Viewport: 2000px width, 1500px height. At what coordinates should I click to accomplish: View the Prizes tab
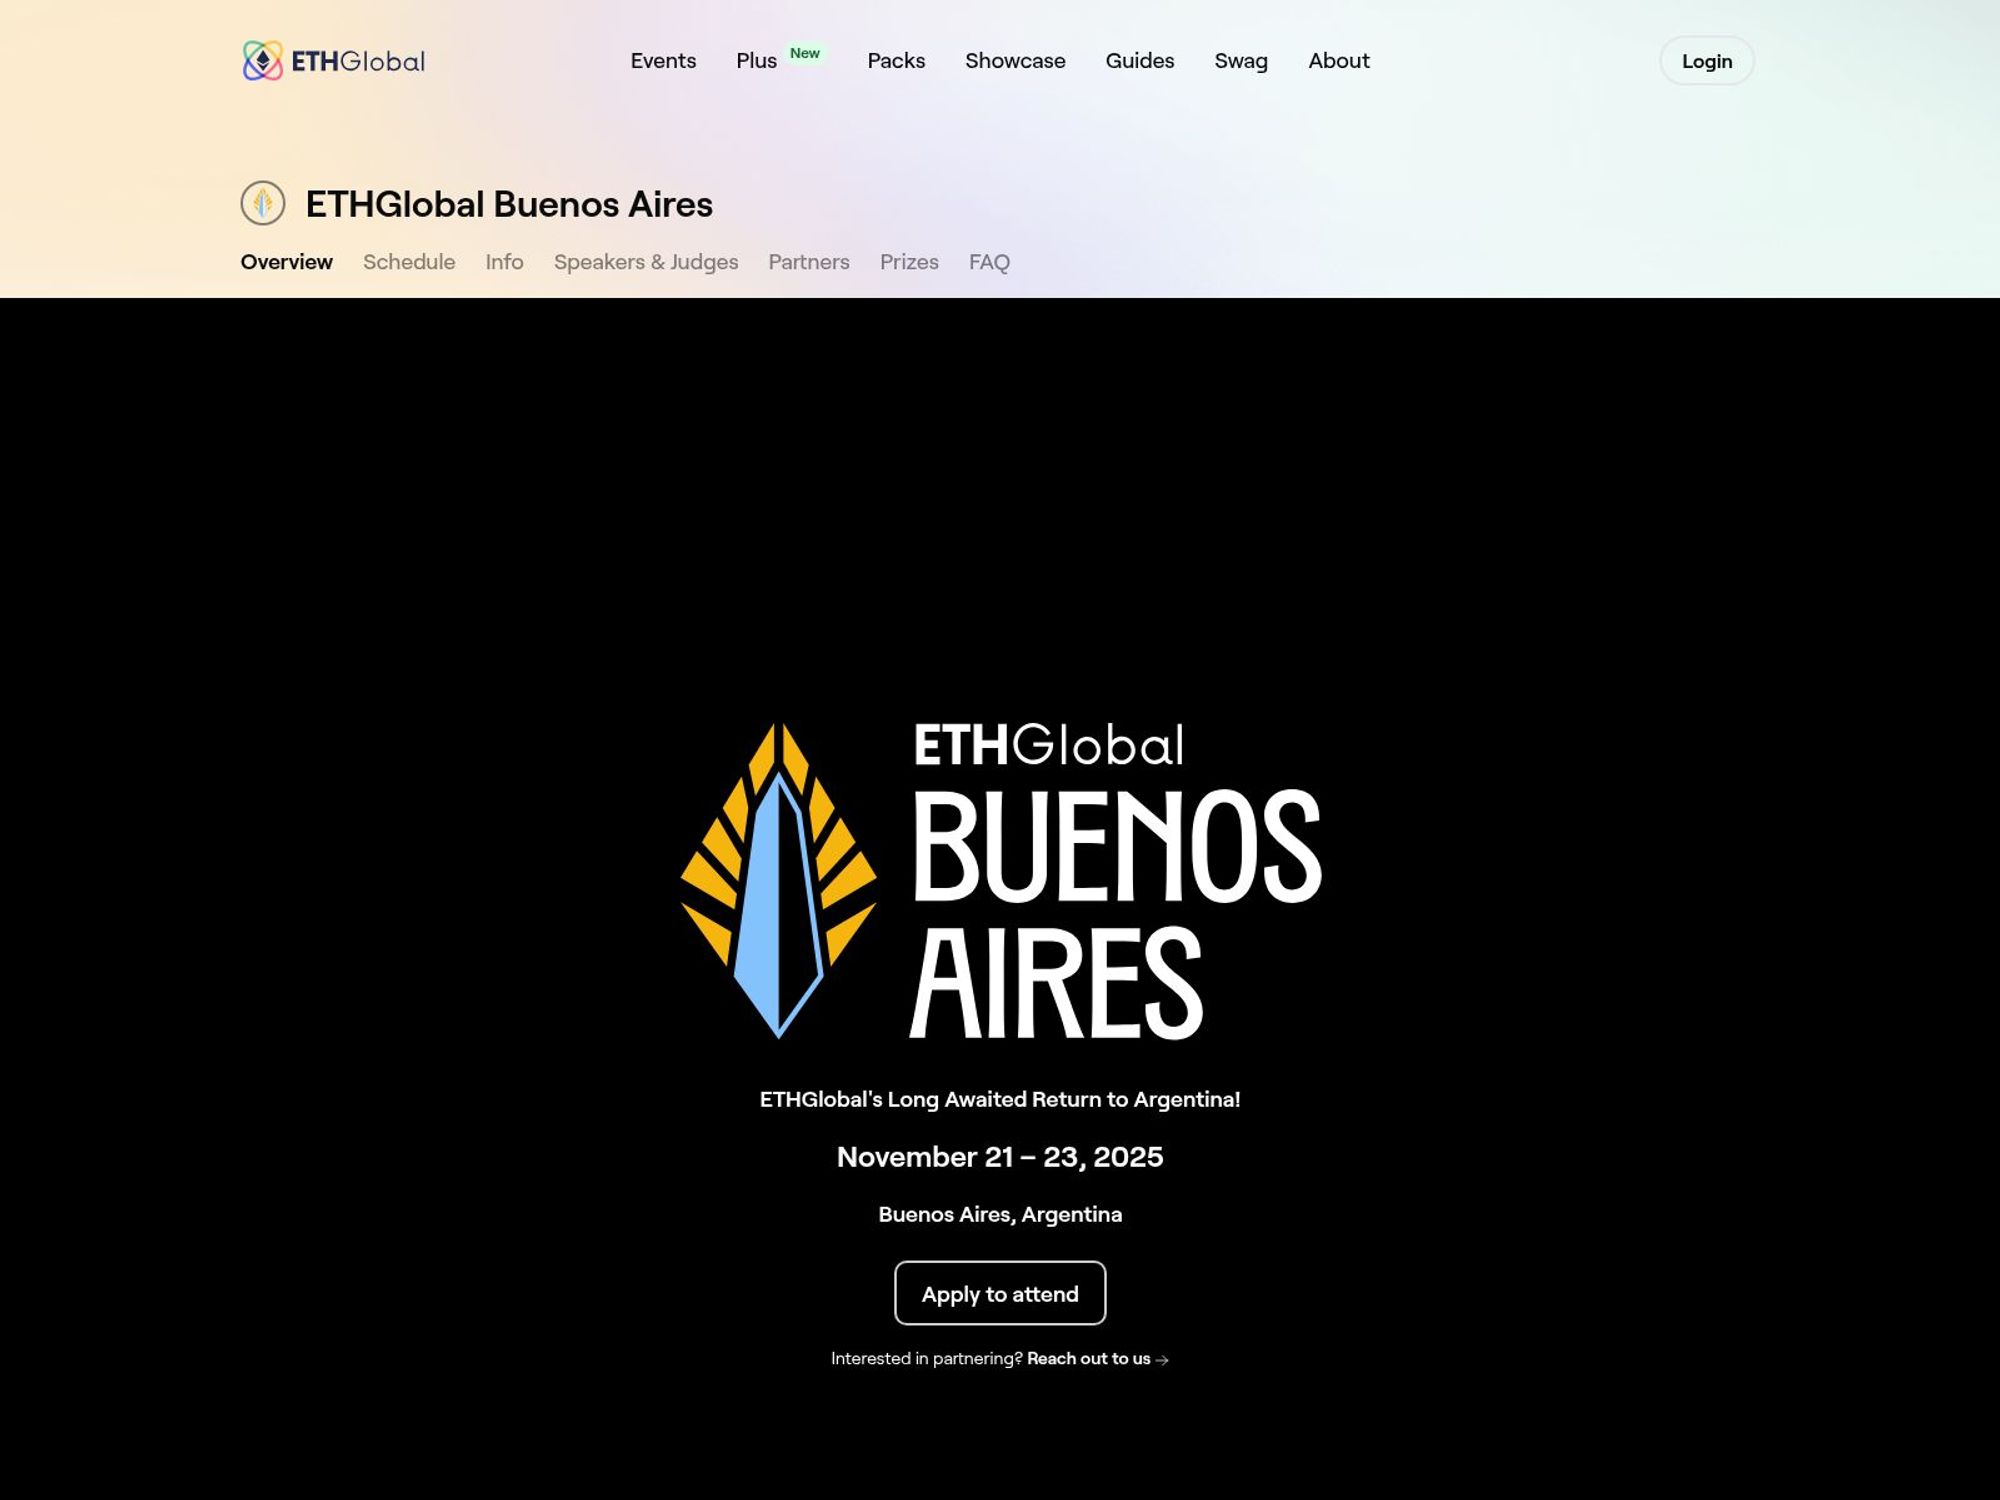(909, 262)
